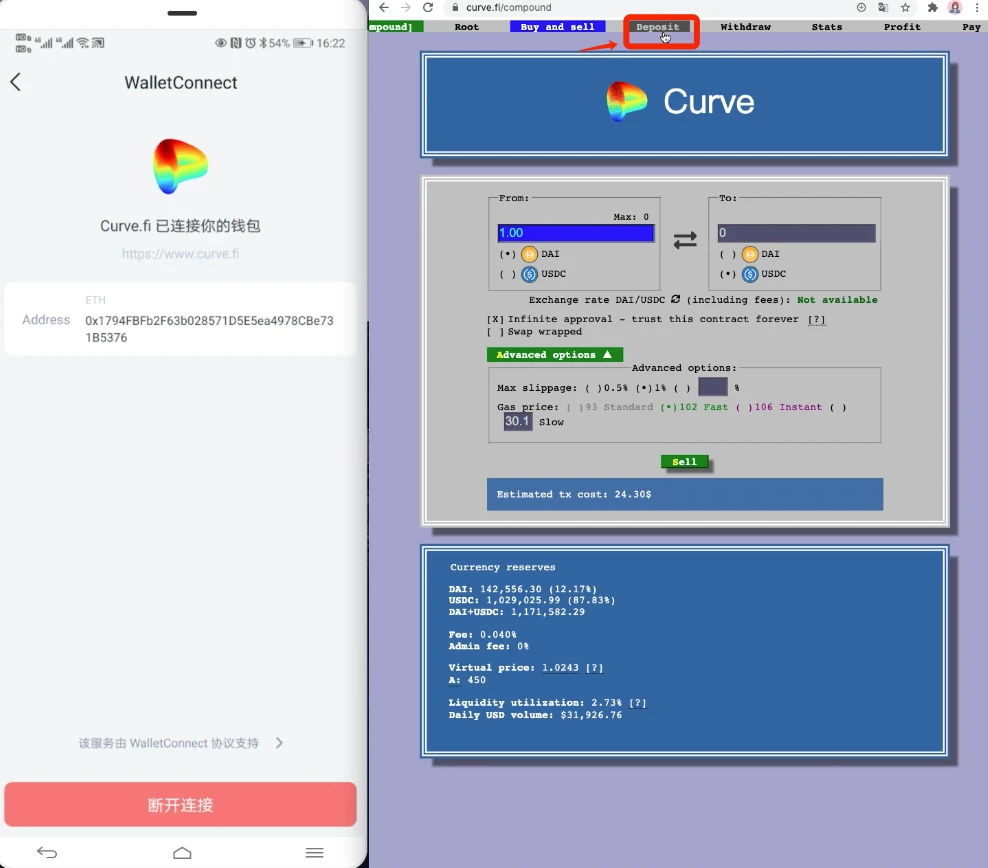Open the Withdraw tab
The height and width of the screenshot is (868, 988).
745,27
